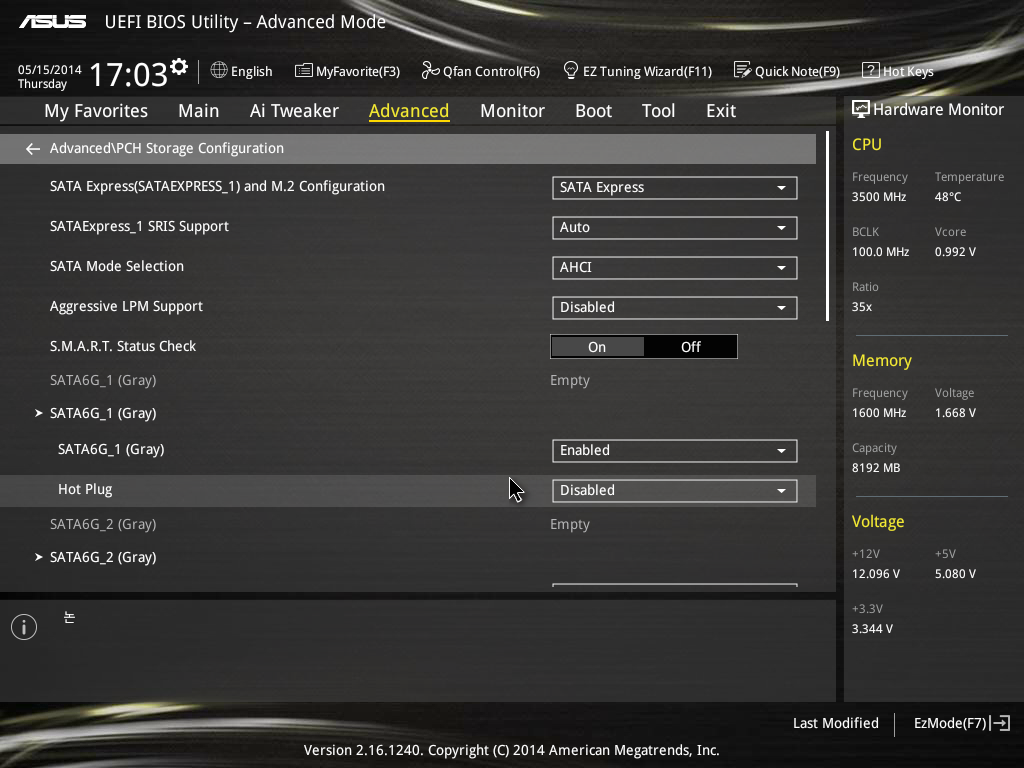Launch EZ Tuning Wizard bulb icon

point(571,71)
